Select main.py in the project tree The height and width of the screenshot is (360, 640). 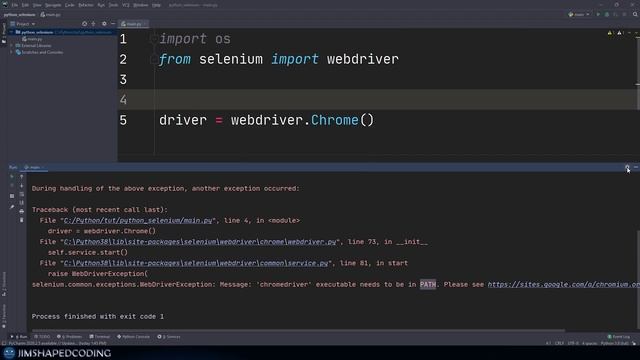(x=33, y=39)
